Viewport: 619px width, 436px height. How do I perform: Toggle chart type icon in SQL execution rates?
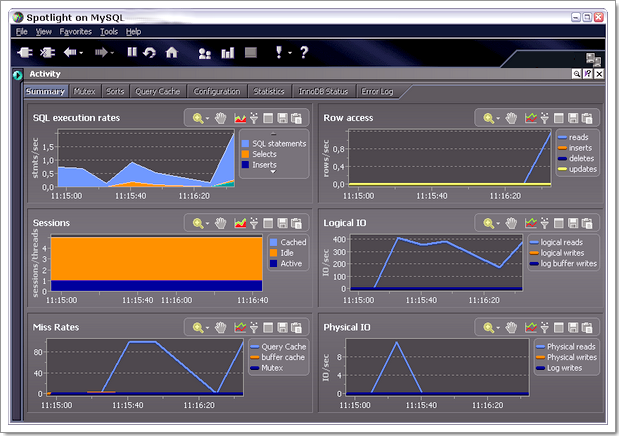point(240,118)
